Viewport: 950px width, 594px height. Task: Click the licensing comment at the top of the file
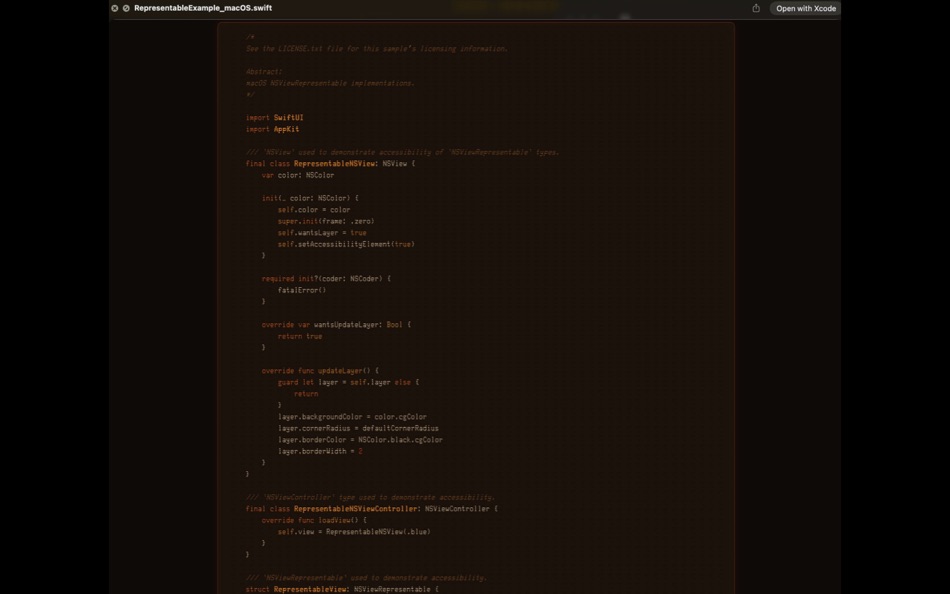point(378,47)
